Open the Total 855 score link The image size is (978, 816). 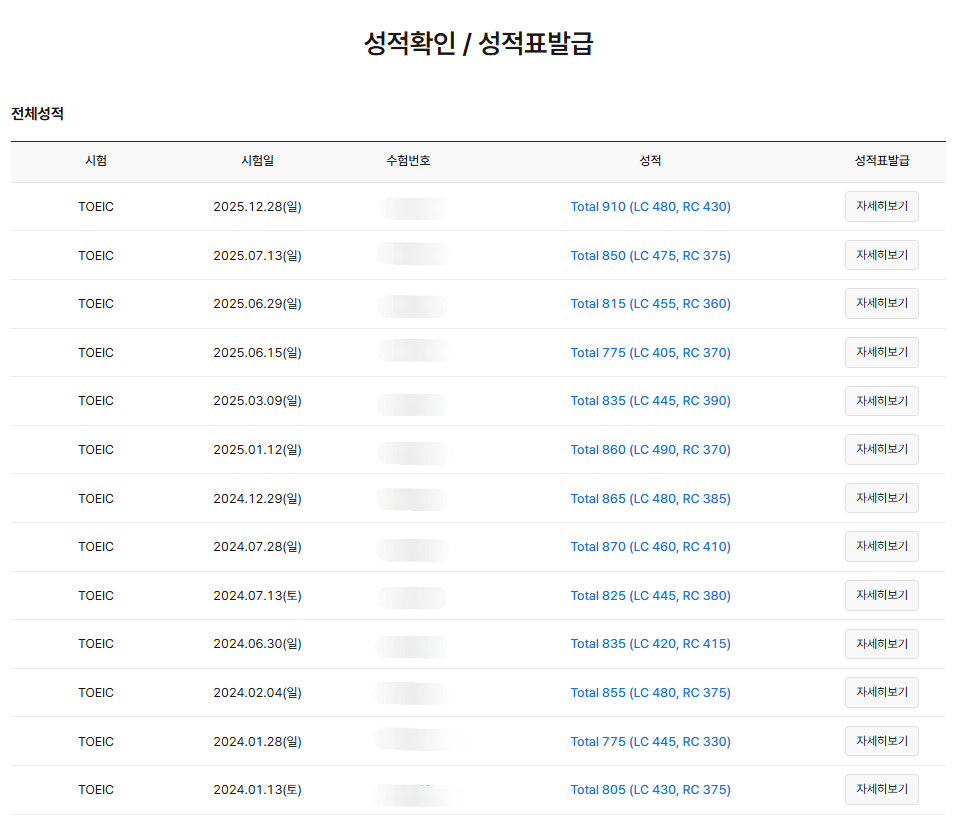[x=650, y=693]
